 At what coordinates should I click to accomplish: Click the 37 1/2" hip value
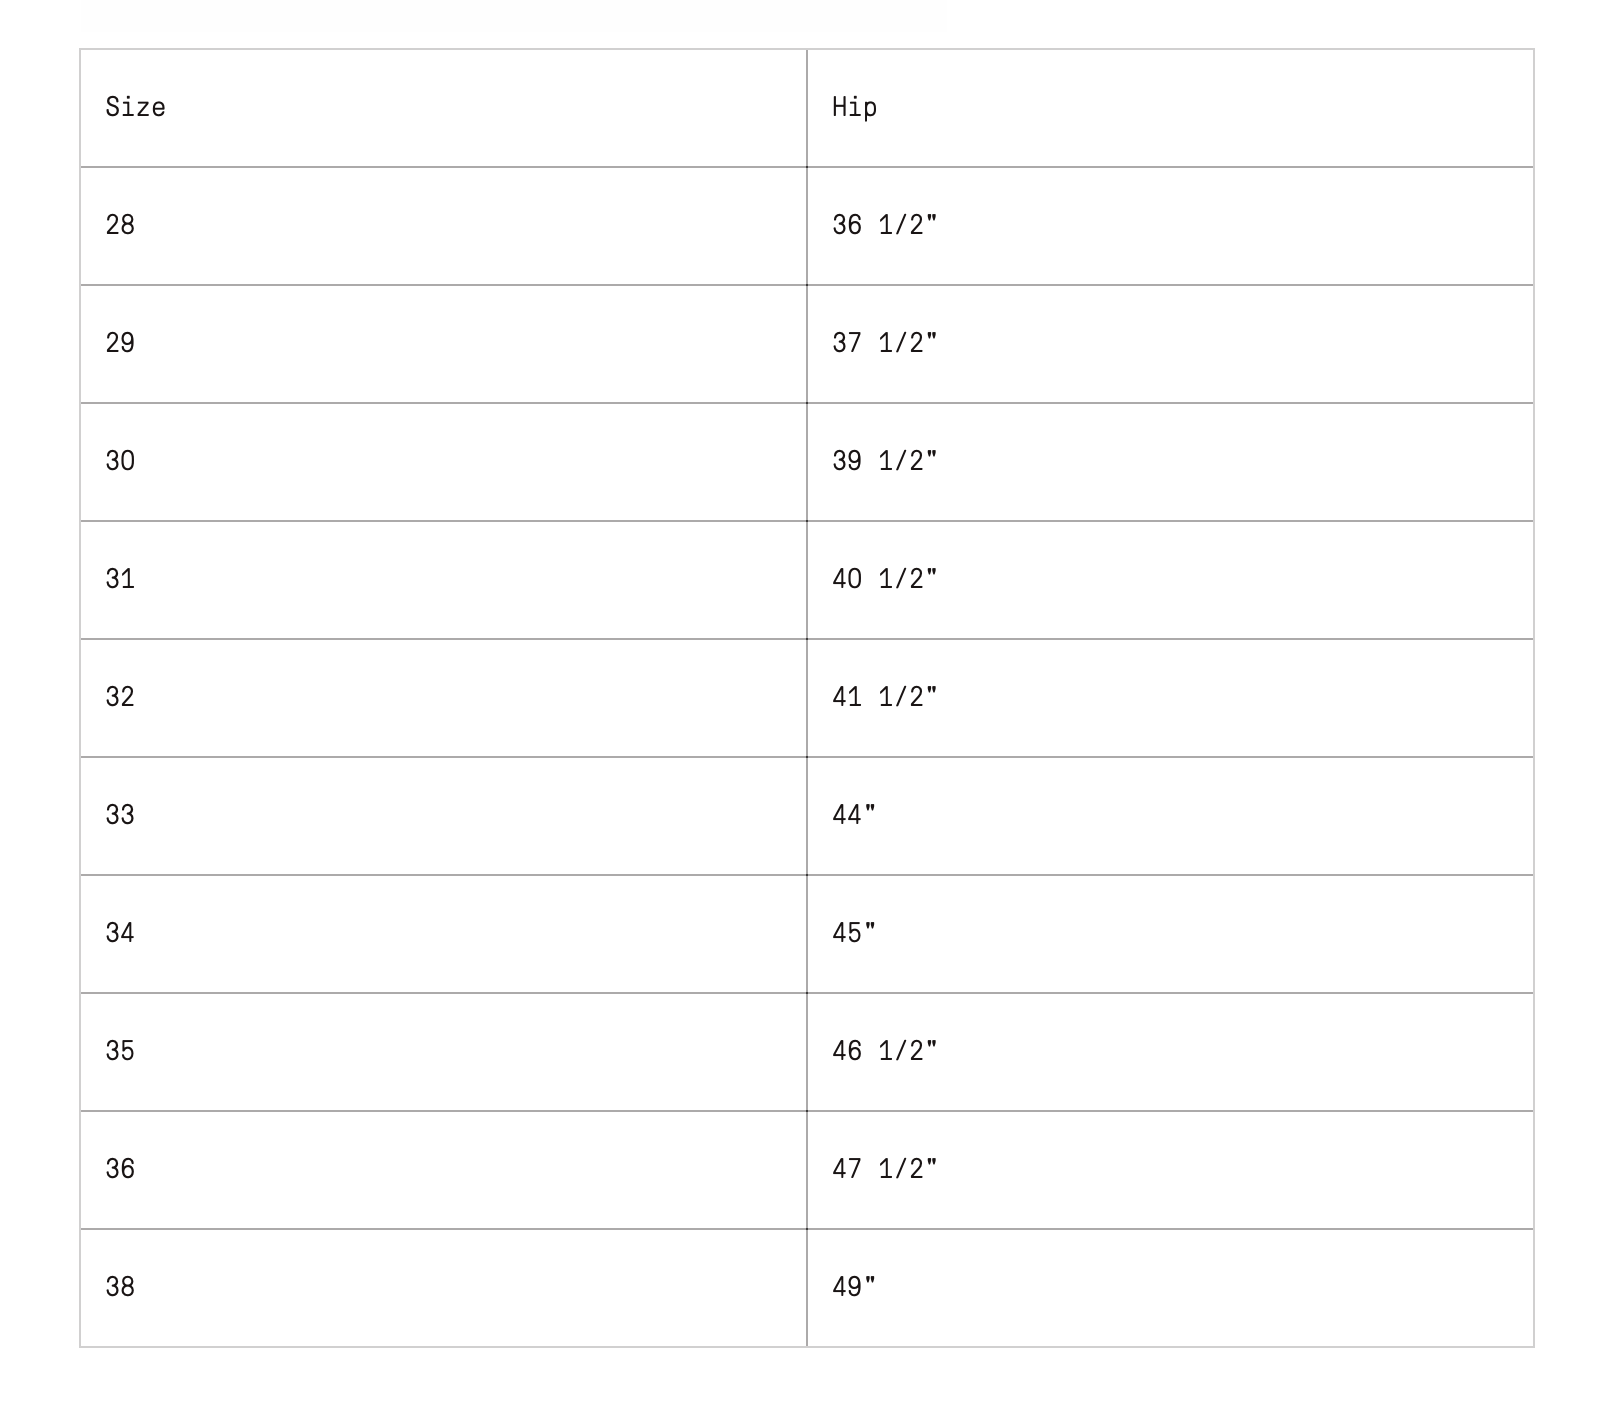point(885,343)
